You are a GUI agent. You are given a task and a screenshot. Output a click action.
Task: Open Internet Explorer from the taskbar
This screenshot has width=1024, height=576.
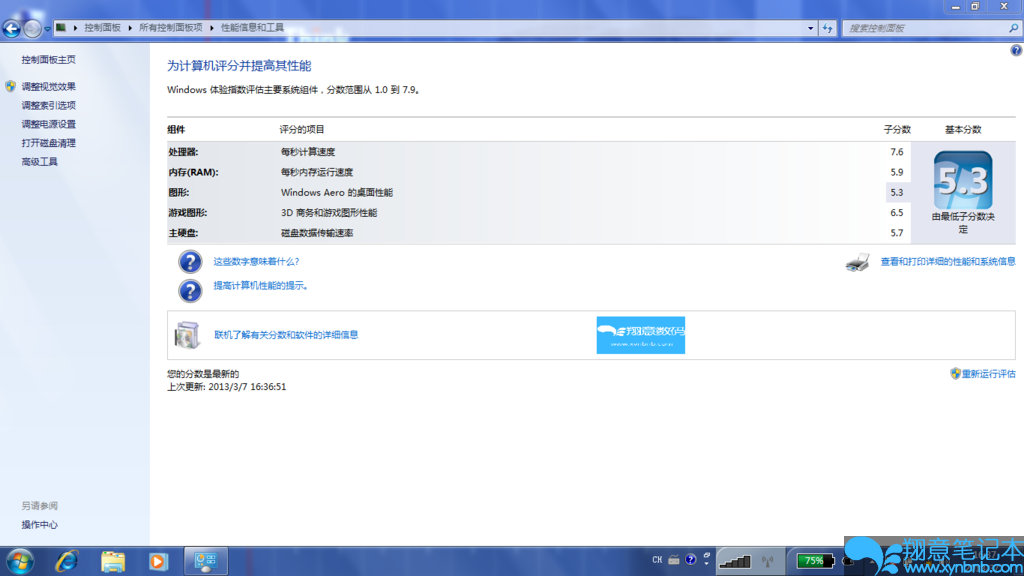coord(67,561)
